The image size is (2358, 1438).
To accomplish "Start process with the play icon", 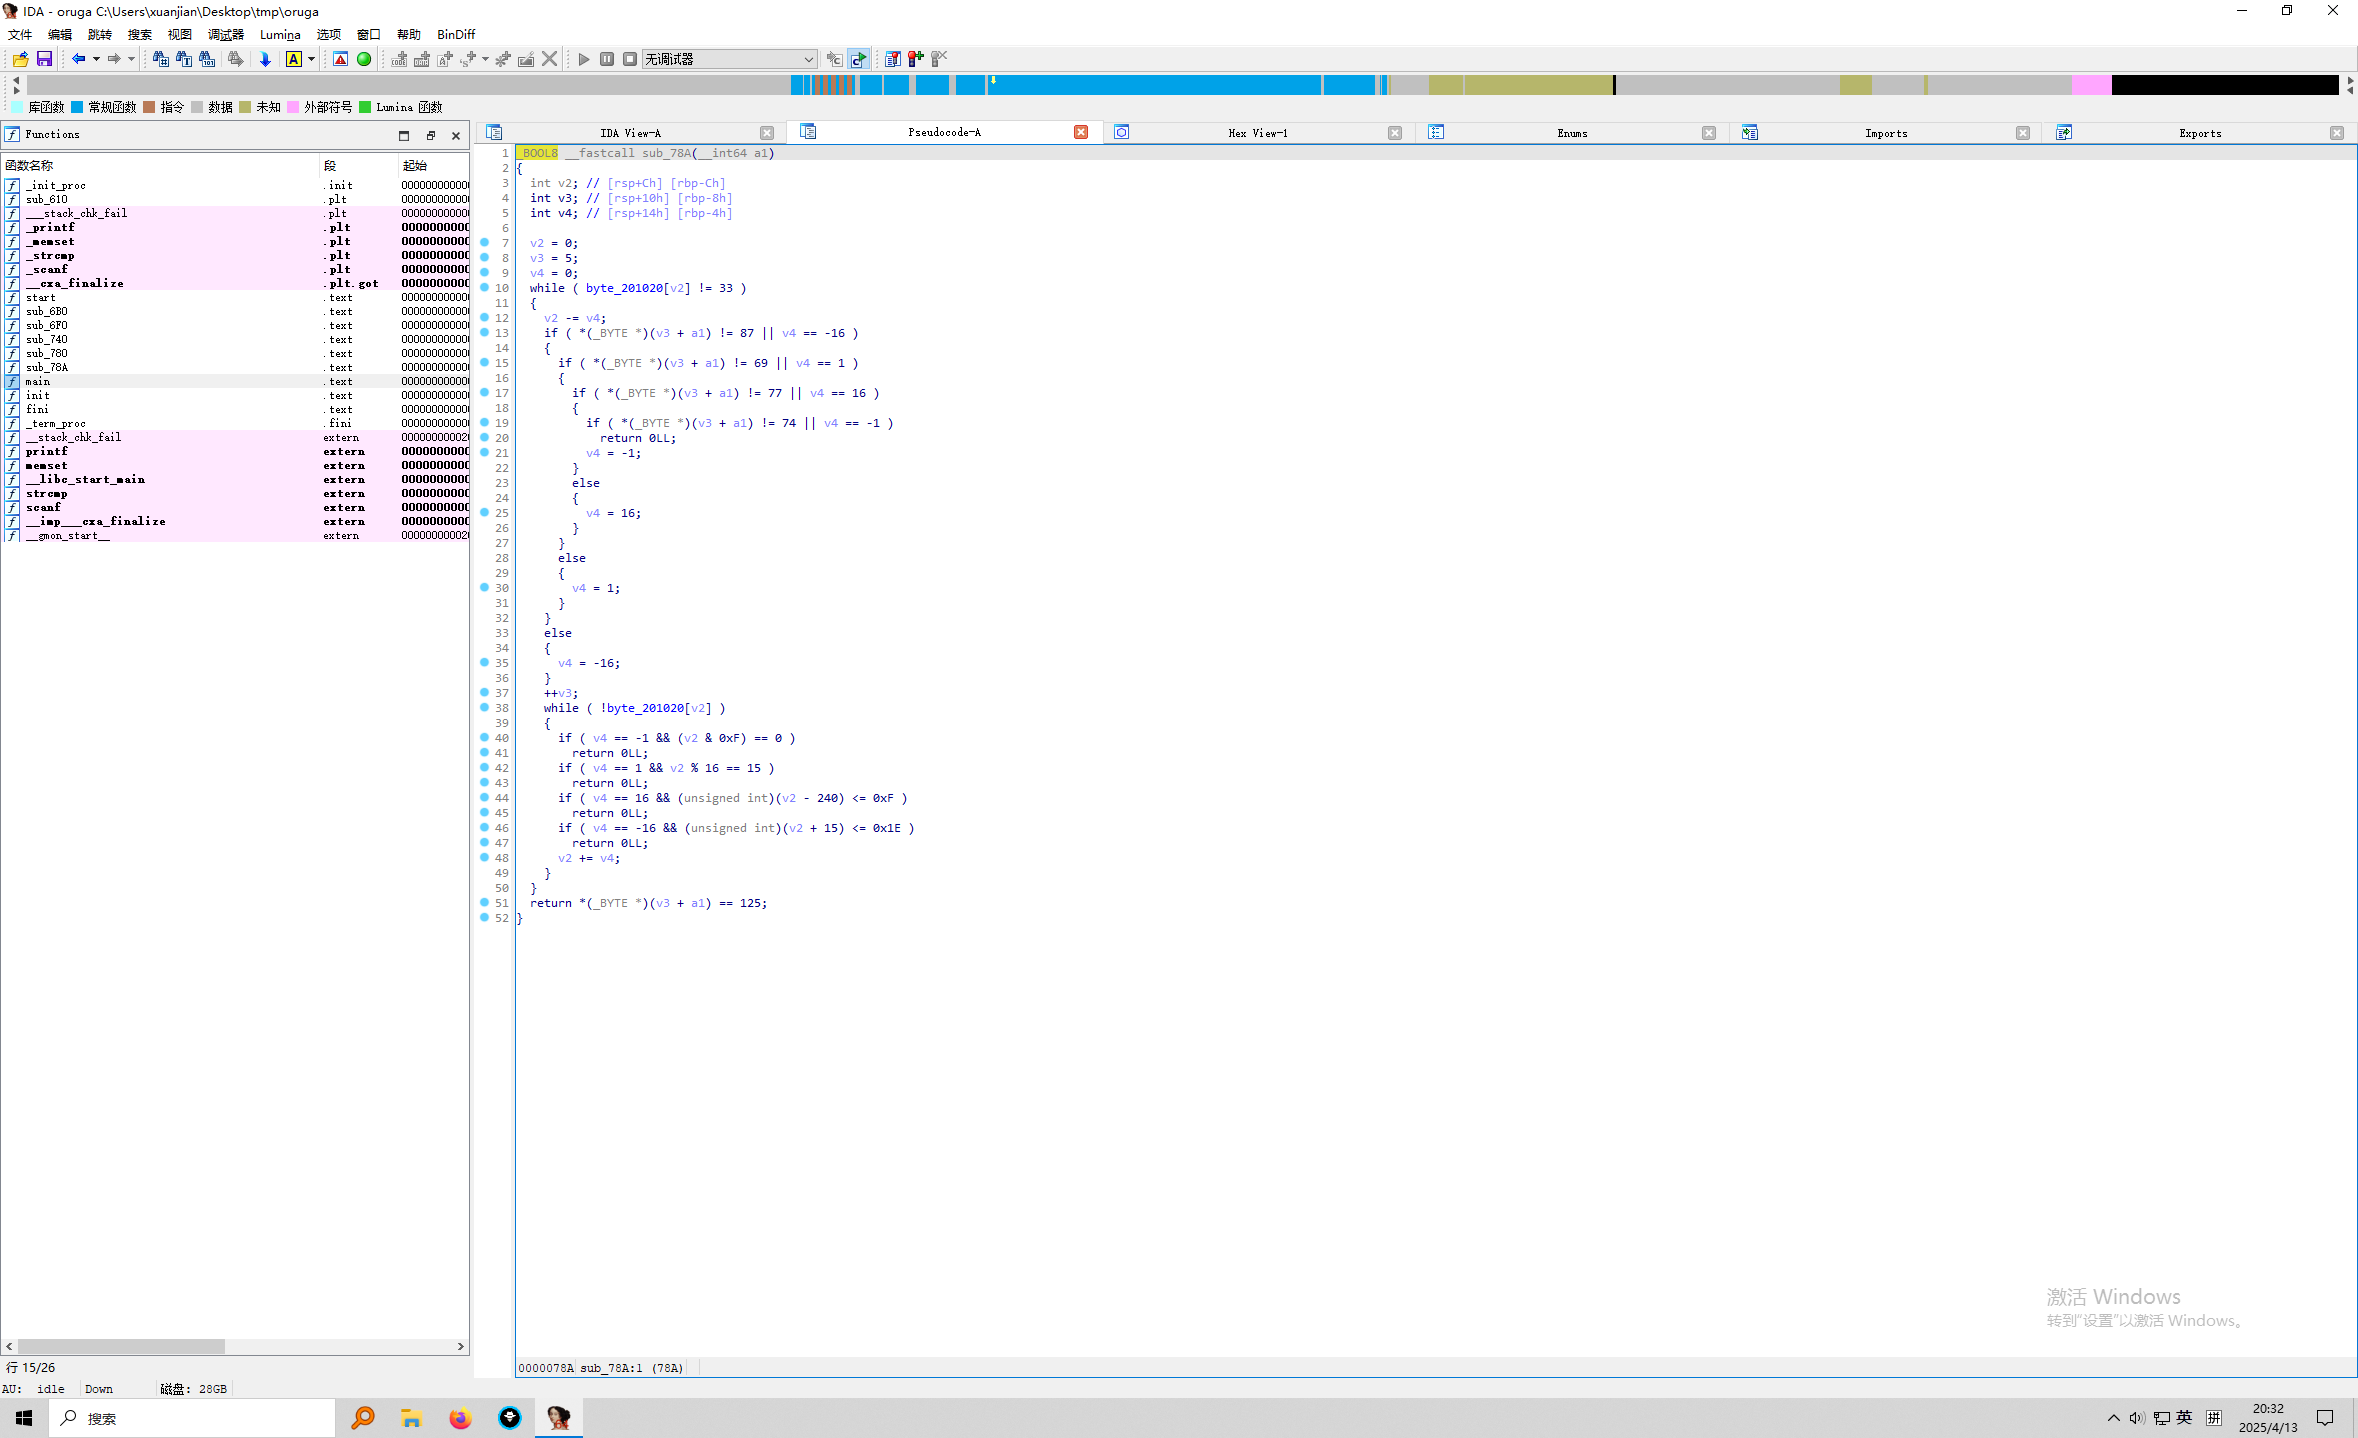I will [x=584, y=59].
